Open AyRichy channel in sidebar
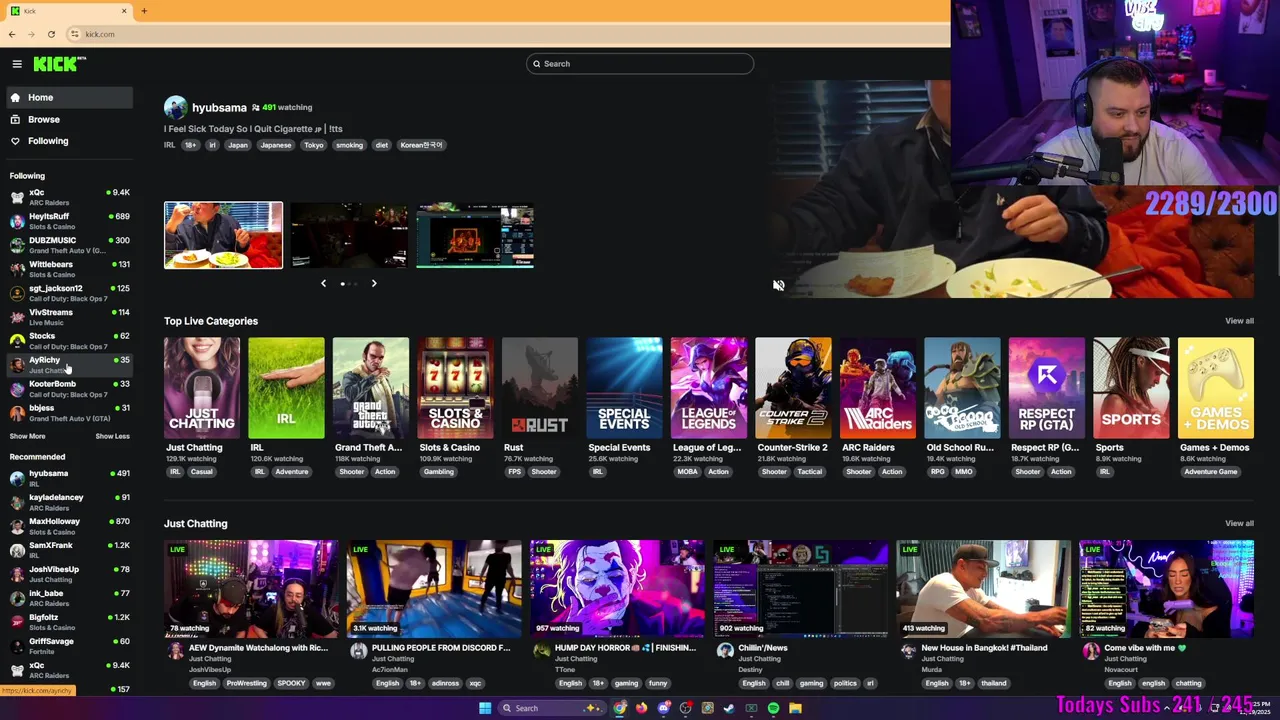1280x720 pixels. pyautogui.click(x=68, y=365)
